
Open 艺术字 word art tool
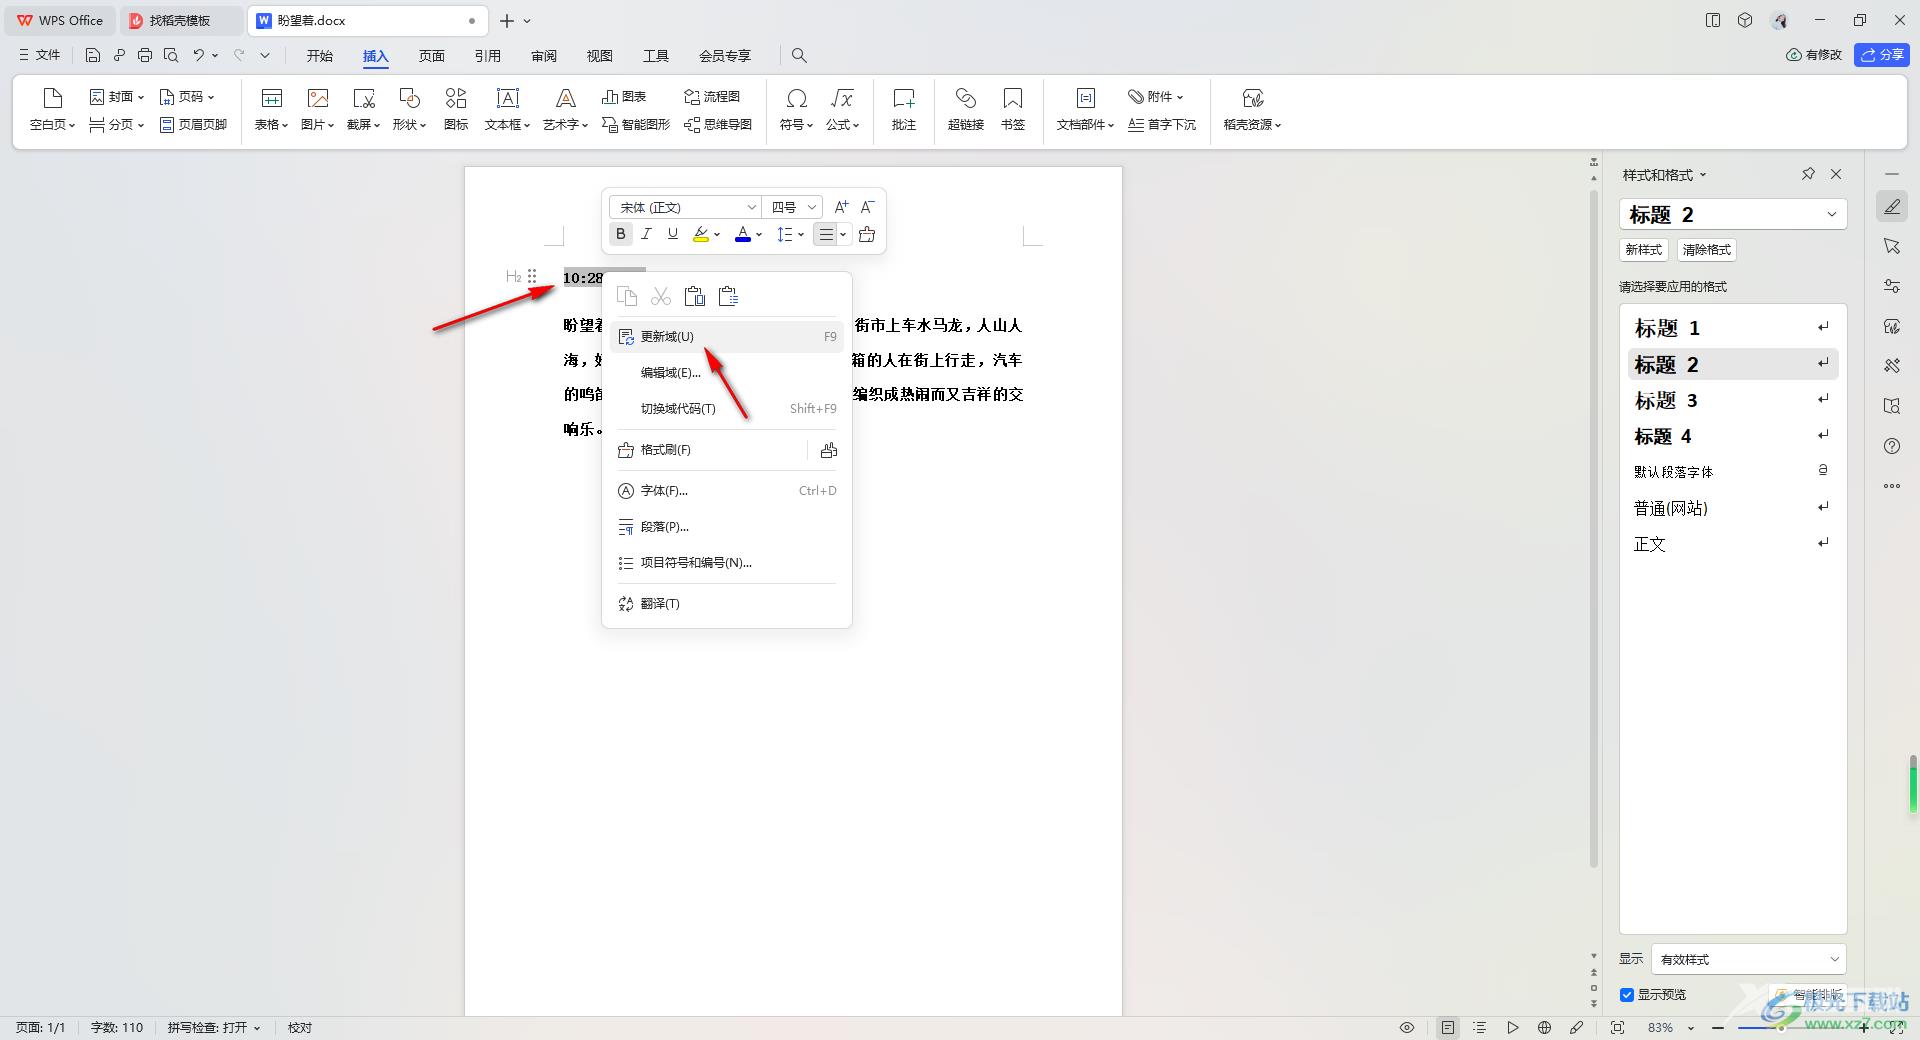(565, 108)
